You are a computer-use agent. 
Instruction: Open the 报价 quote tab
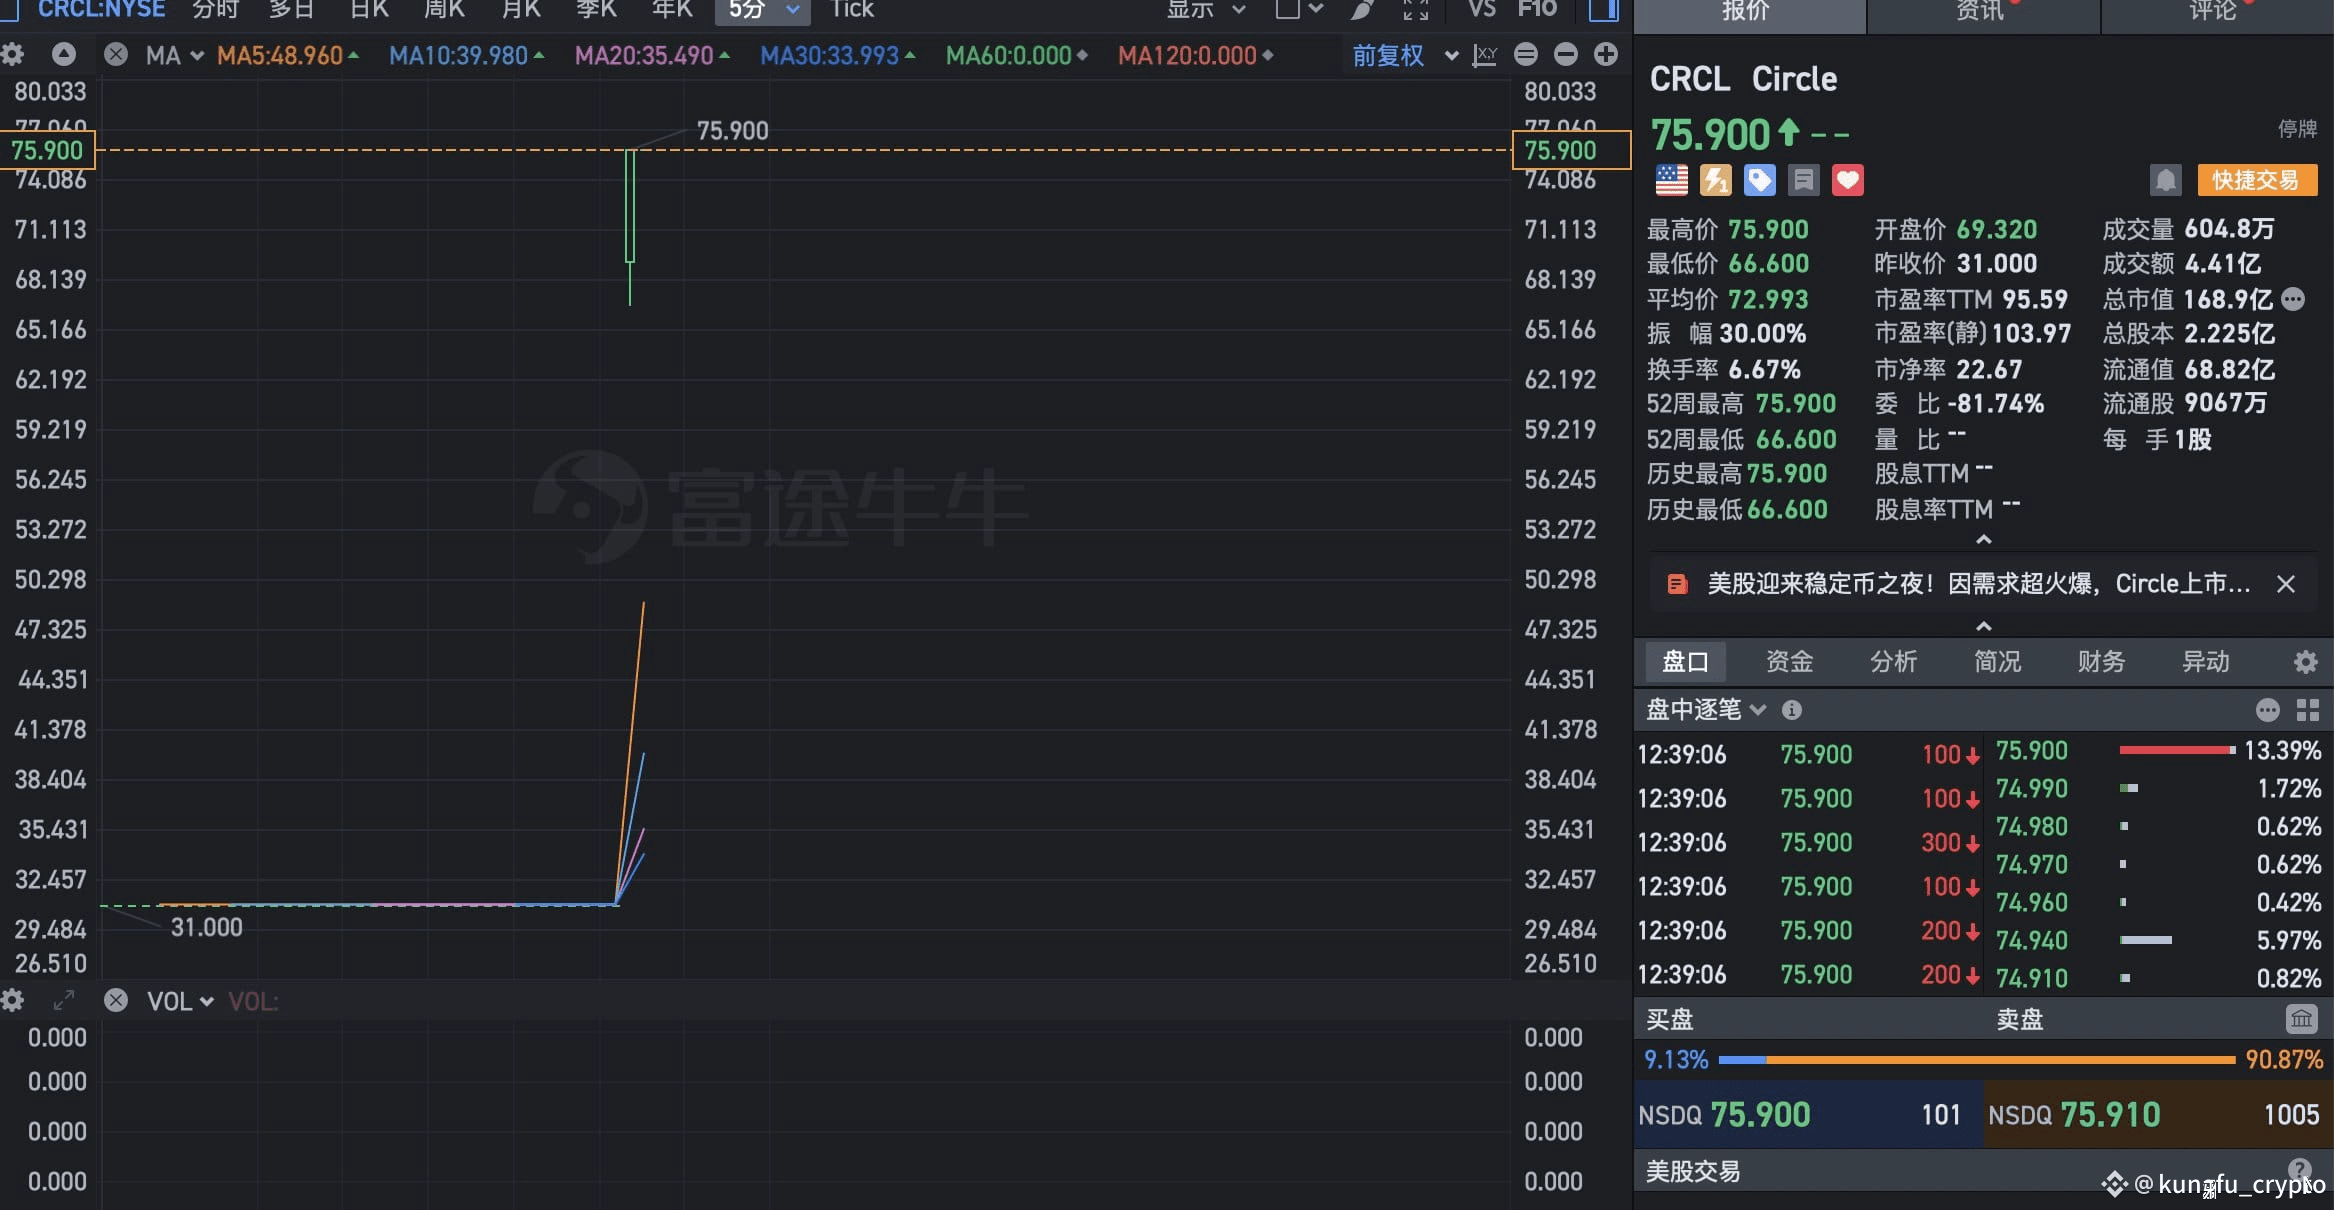click(x=1749, y=14)
